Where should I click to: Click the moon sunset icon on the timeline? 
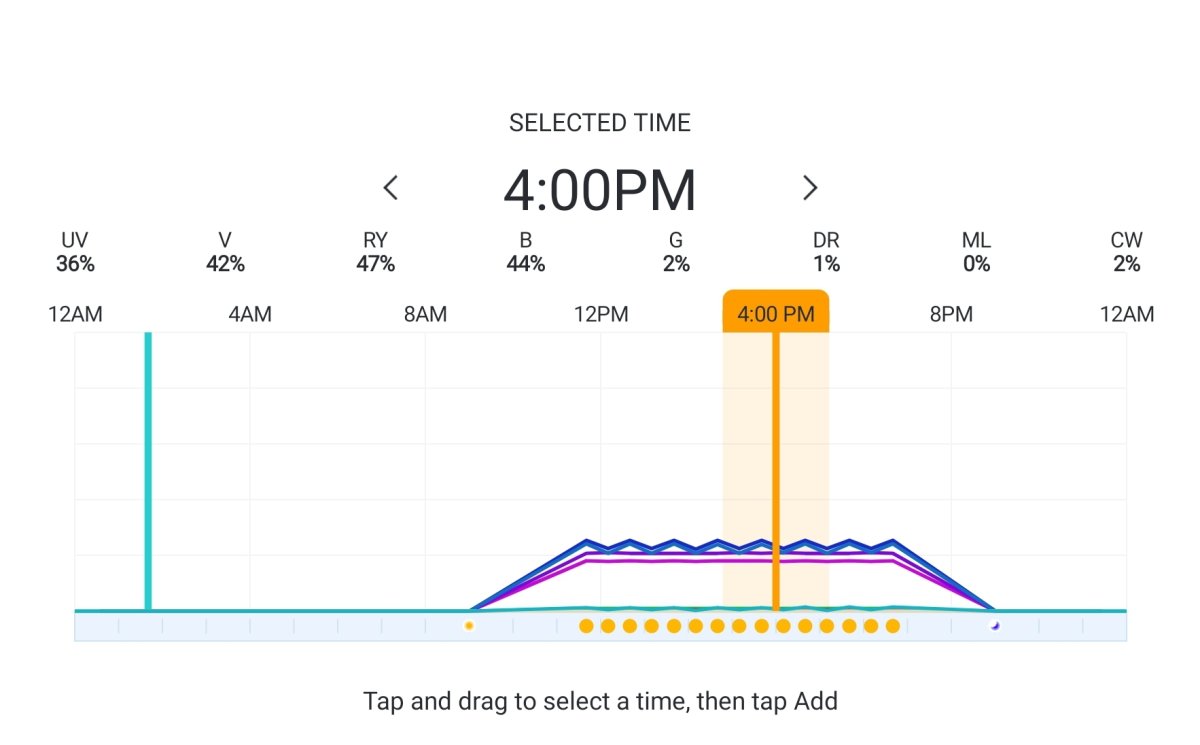click(994, 626)
